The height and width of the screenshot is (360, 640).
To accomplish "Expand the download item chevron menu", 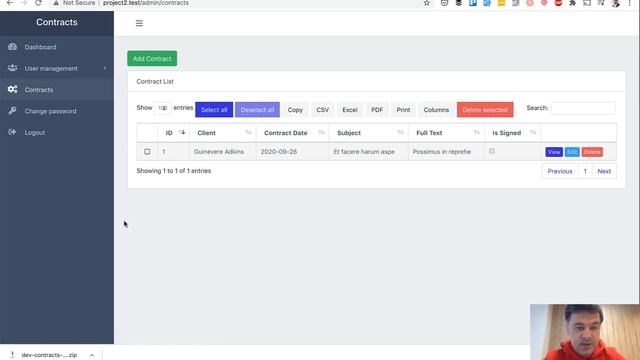I will 92,355.
